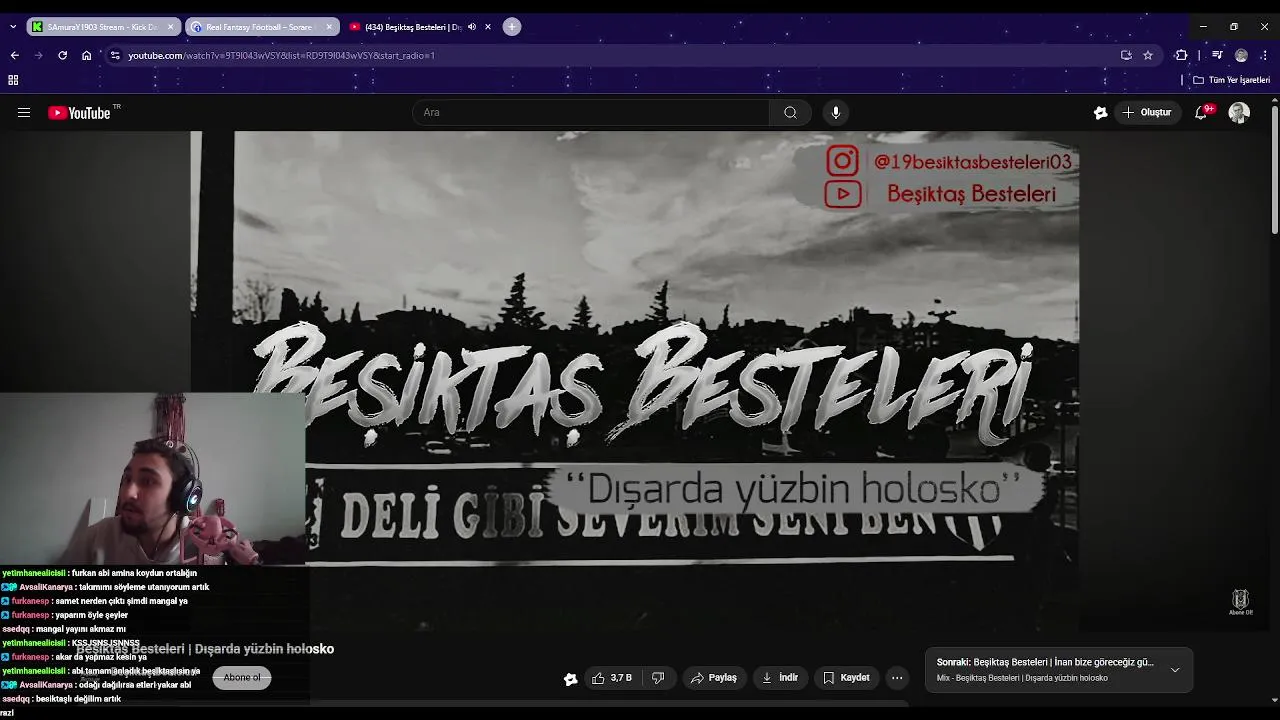Focus the YouTube Ara search field
Image resolution: width=1280 pixels, height=720 pixels.
[x=591, y=113]
